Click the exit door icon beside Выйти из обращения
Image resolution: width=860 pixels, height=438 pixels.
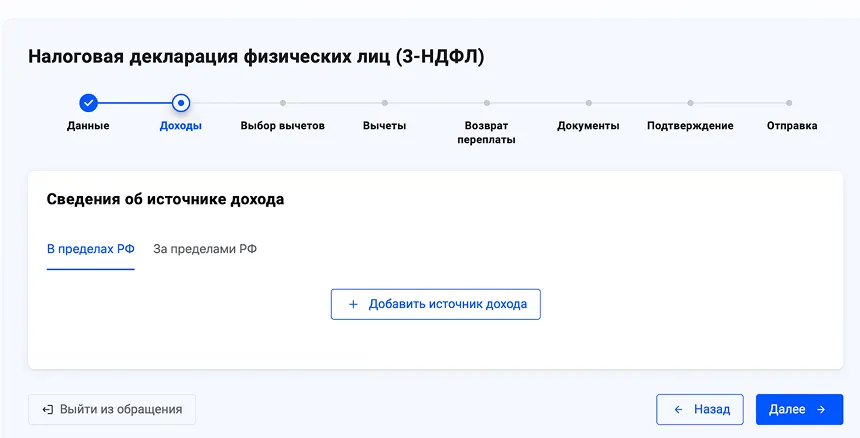47,409
